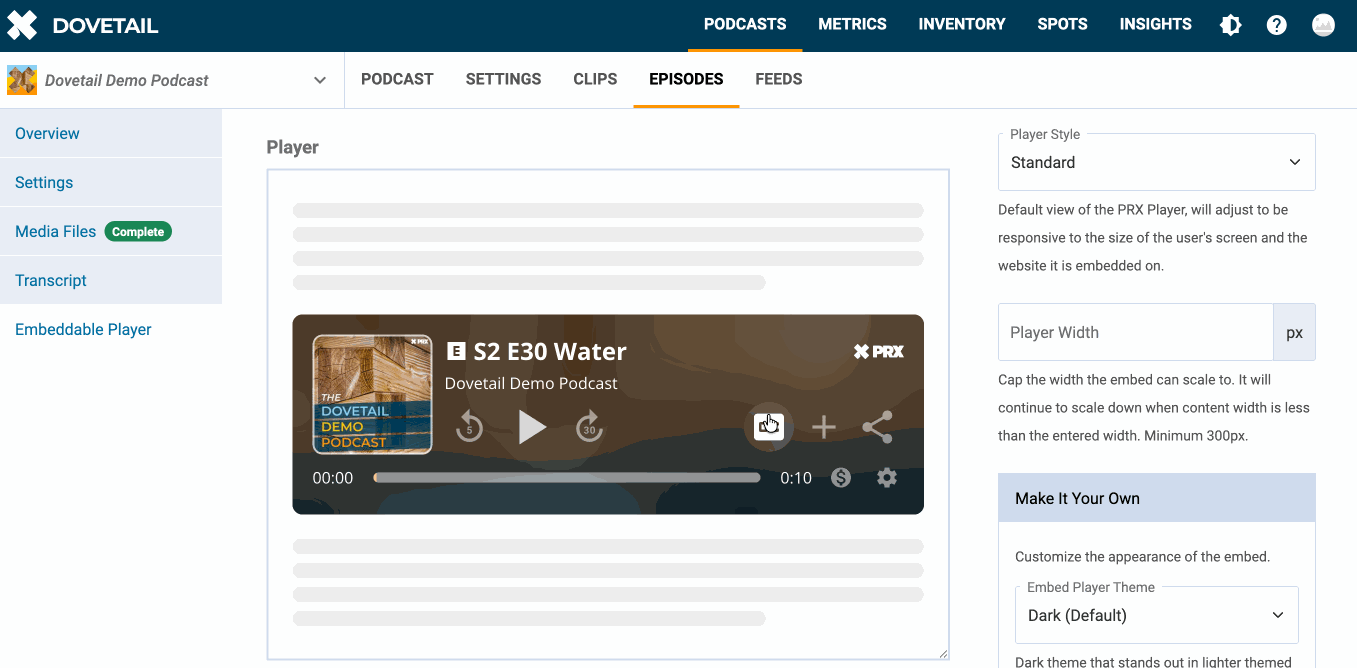Open the Transcript sidebar link
This screenshot has width=1357, height=668.
tap(51, 280)
